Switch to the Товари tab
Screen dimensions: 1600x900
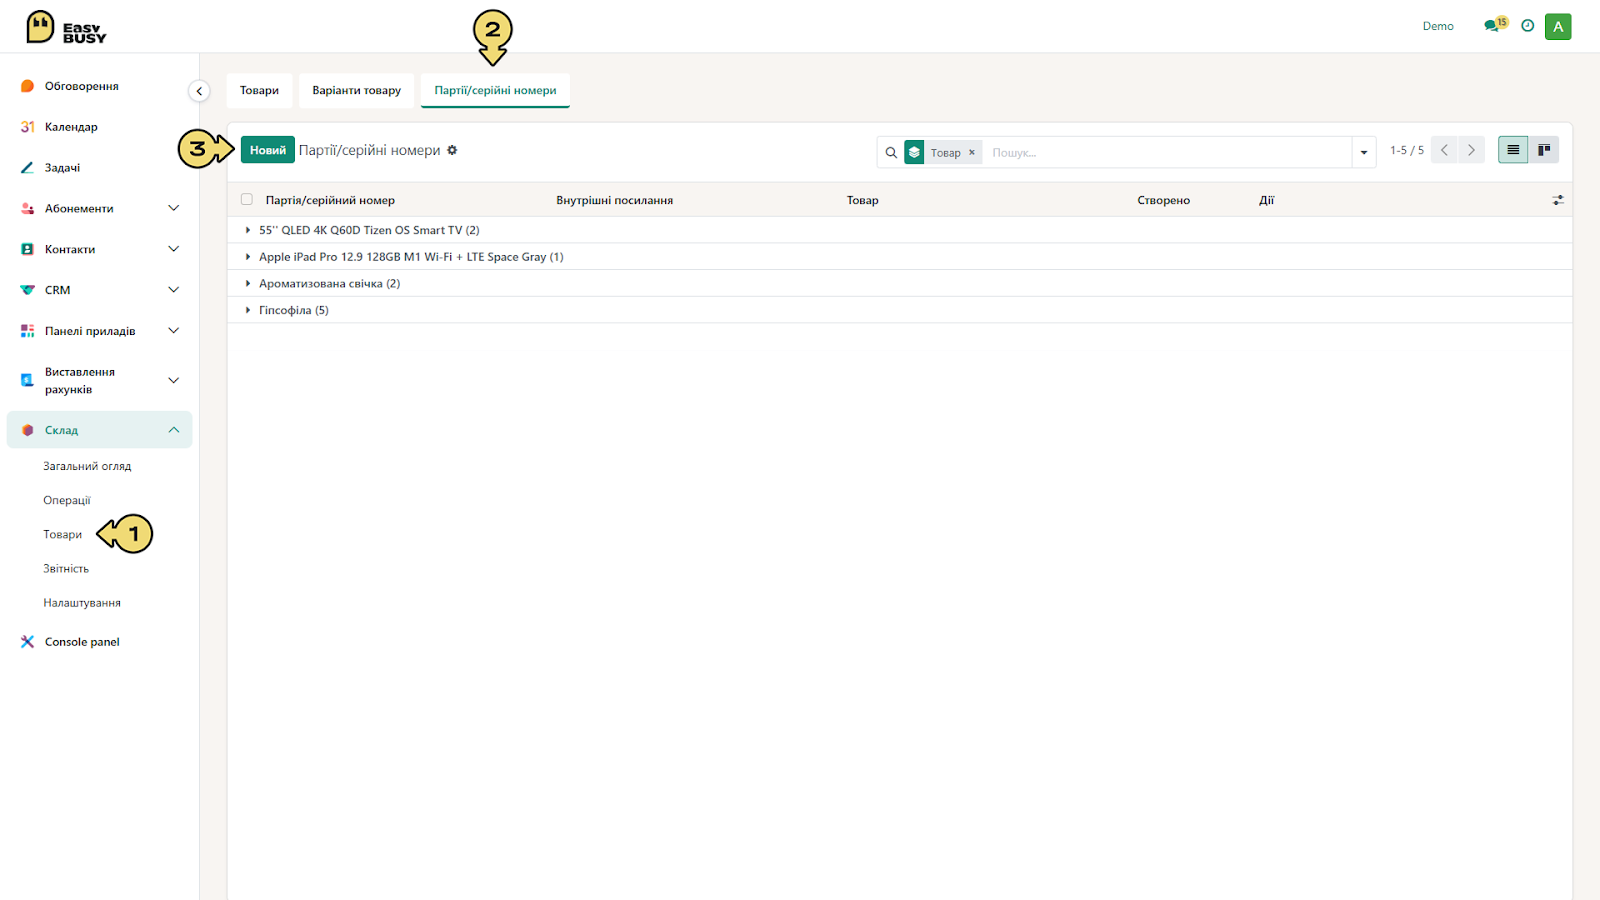pyautogui.click(x=259, y=90)
